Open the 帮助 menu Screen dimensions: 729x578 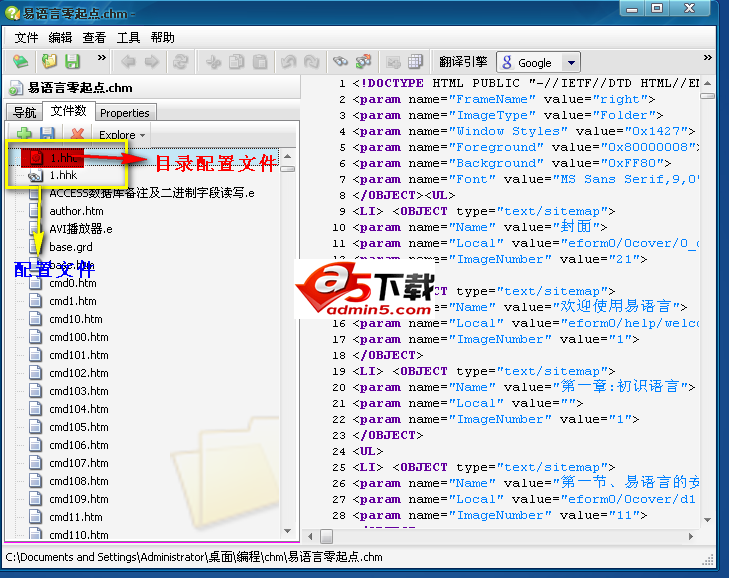(163, 37)
